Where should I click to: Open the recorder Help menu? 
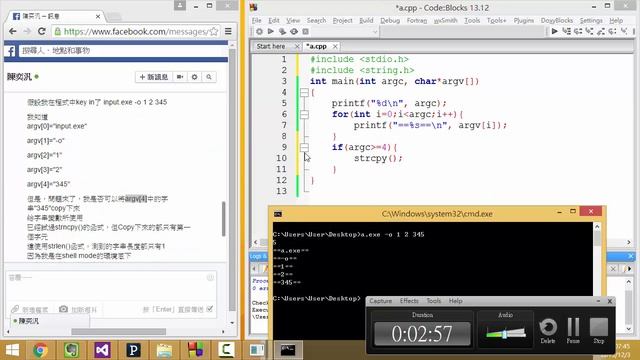456,301
